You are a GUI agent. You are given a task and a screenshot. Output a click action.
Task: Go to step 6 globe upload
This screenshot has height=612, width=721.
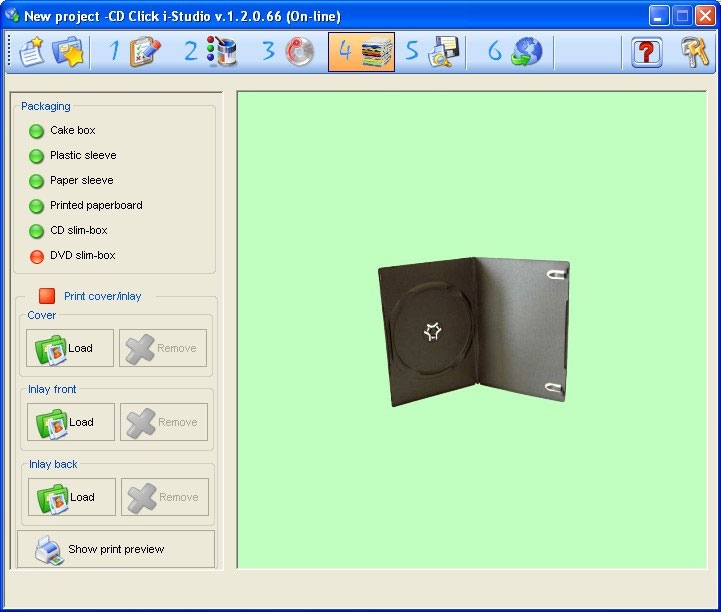click(515, 51)
